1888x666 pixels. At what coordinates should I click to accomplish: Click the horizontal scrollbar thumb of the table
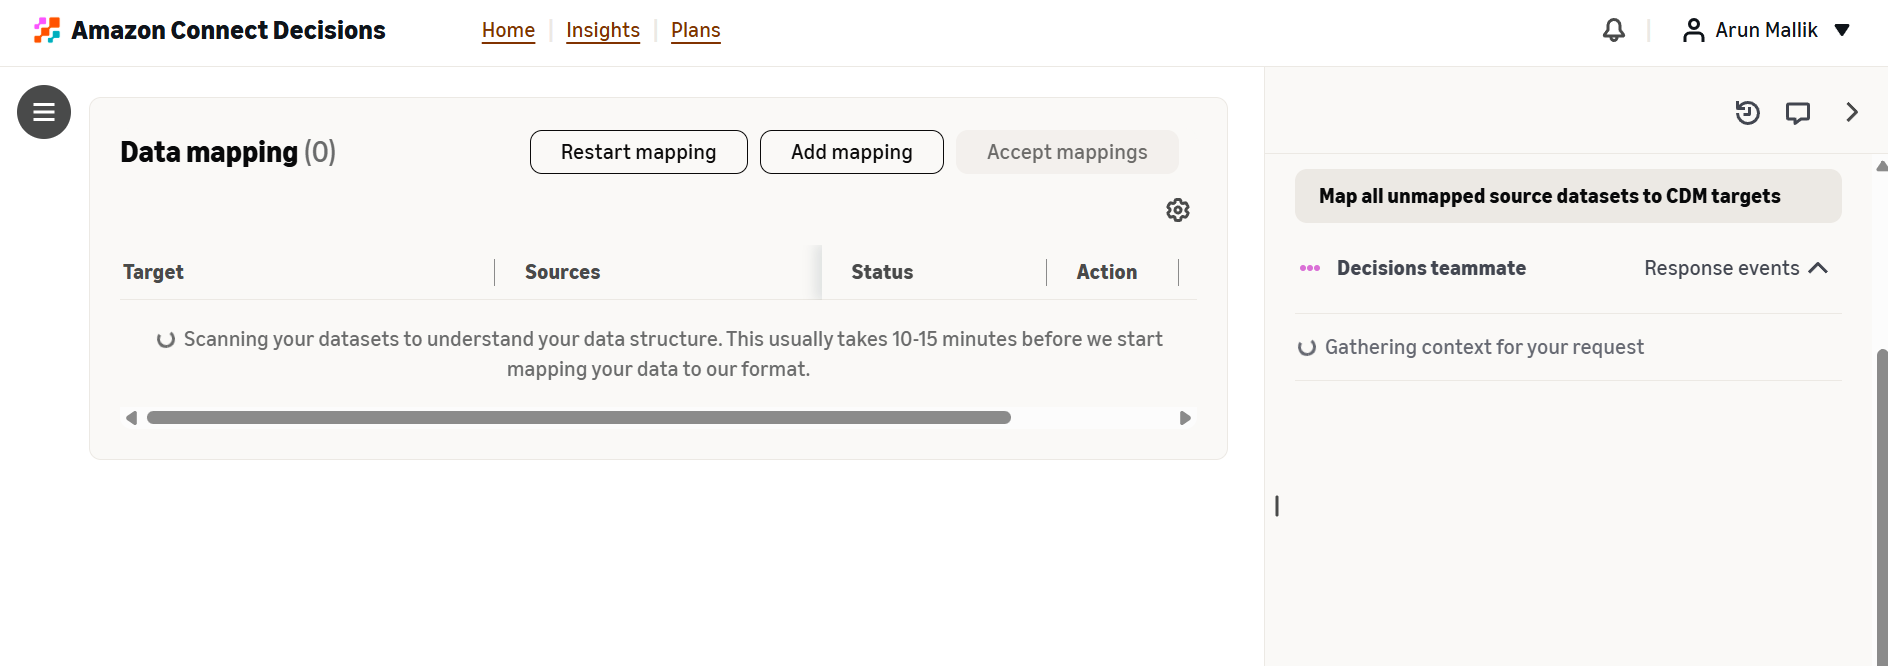tap(579, 418)
